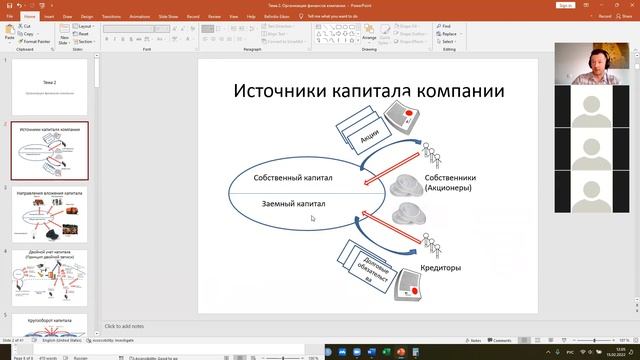Open the font size combo box
Image resolution: width=640 pixels, height=360 pixels.
[162, 29]
